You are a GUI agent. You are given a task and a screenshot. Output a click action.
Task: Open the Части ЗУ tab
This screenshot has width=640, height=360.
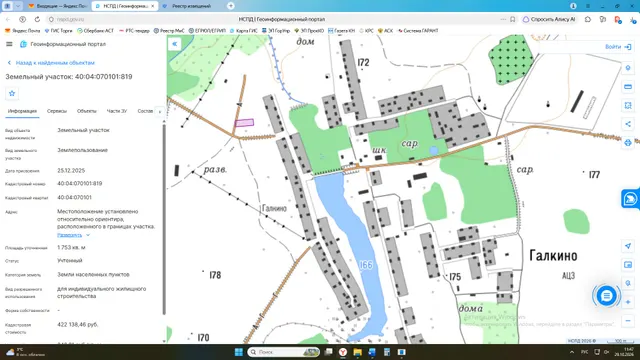click(117, 111)
